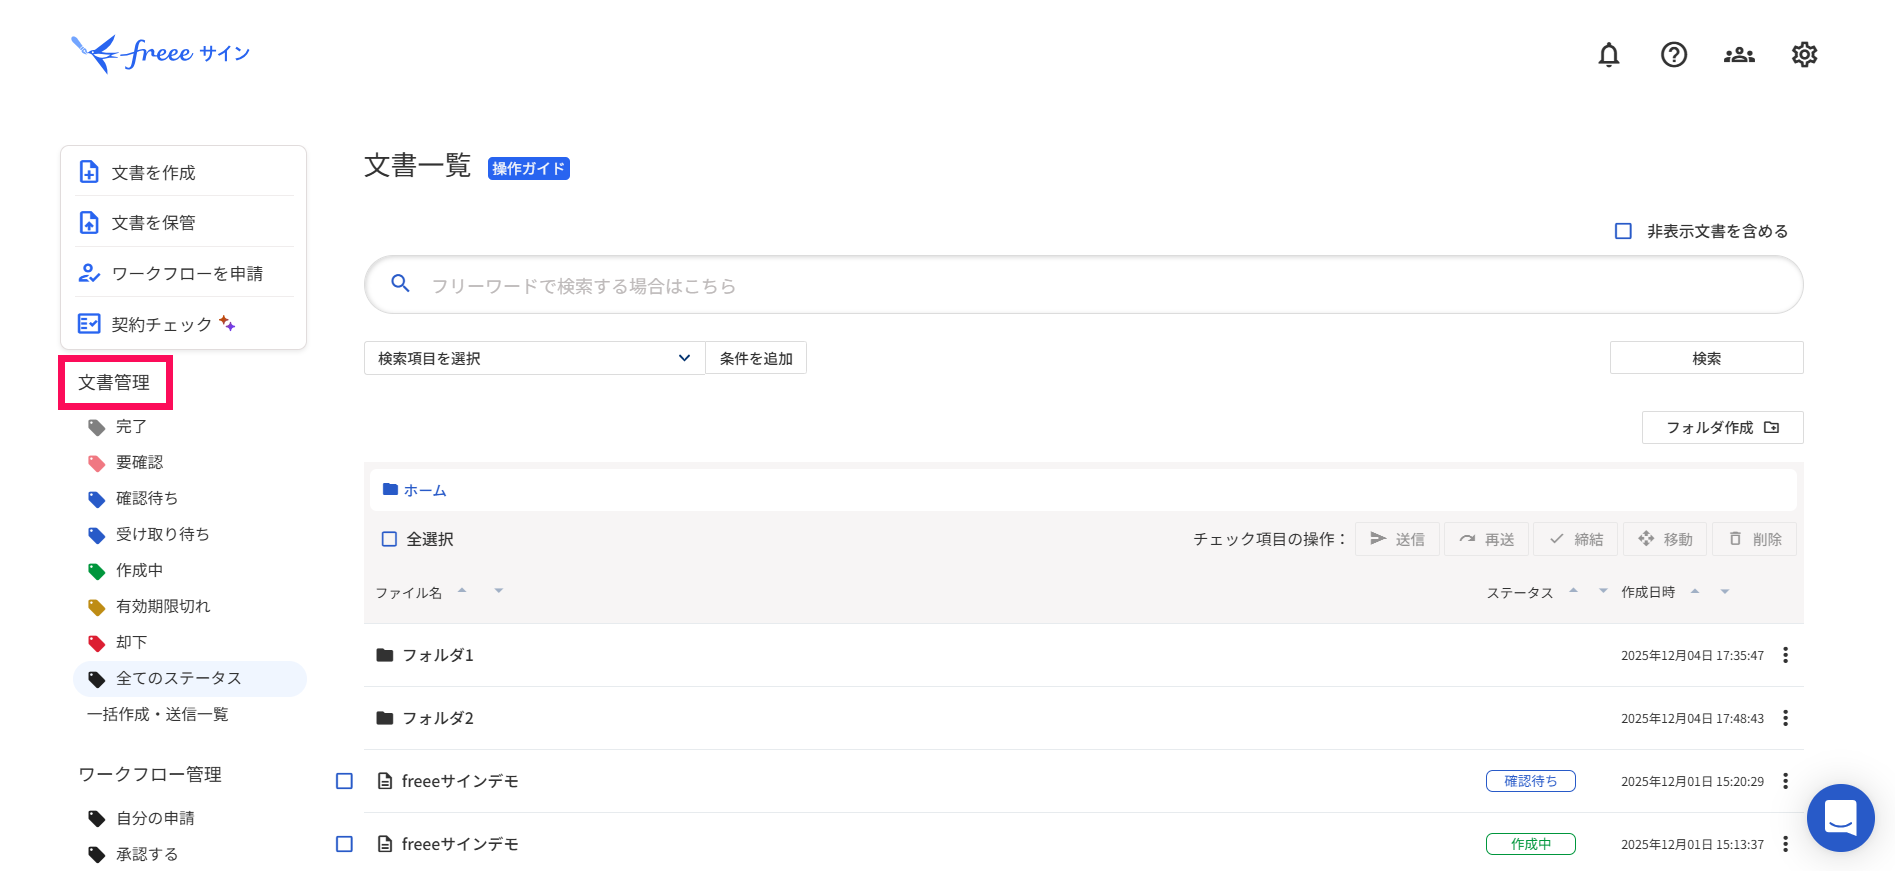Click the 承認する tag icon

point(96,855)
